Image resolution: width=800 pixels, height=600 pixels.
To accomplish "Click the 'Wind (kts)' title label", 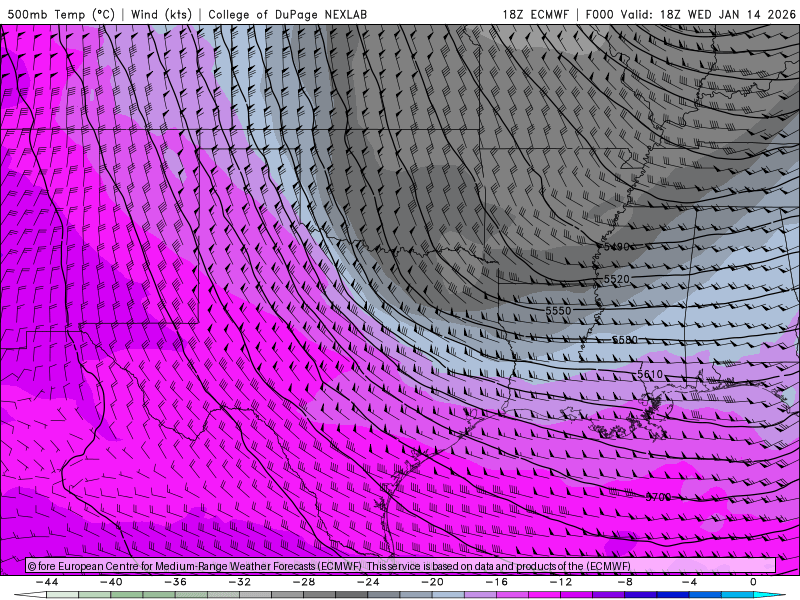I will 161,14.
